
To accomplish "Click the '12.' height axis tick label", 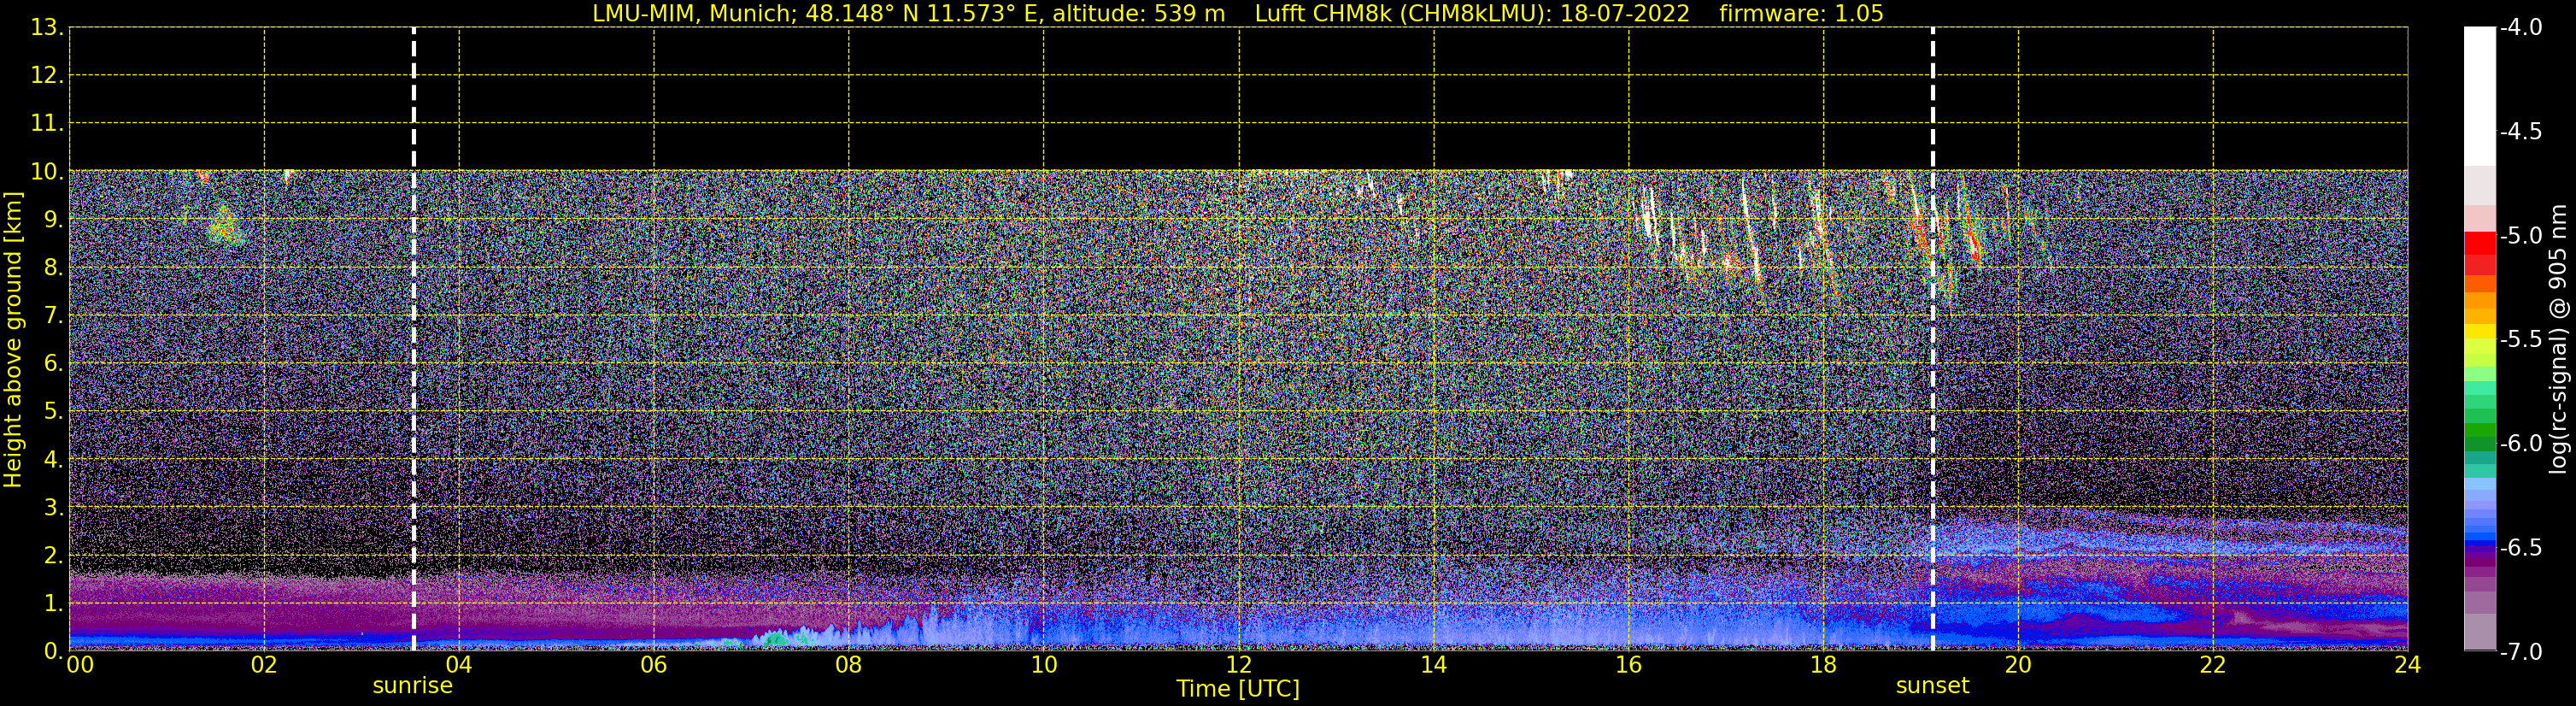I will click(x=46, y=76).
